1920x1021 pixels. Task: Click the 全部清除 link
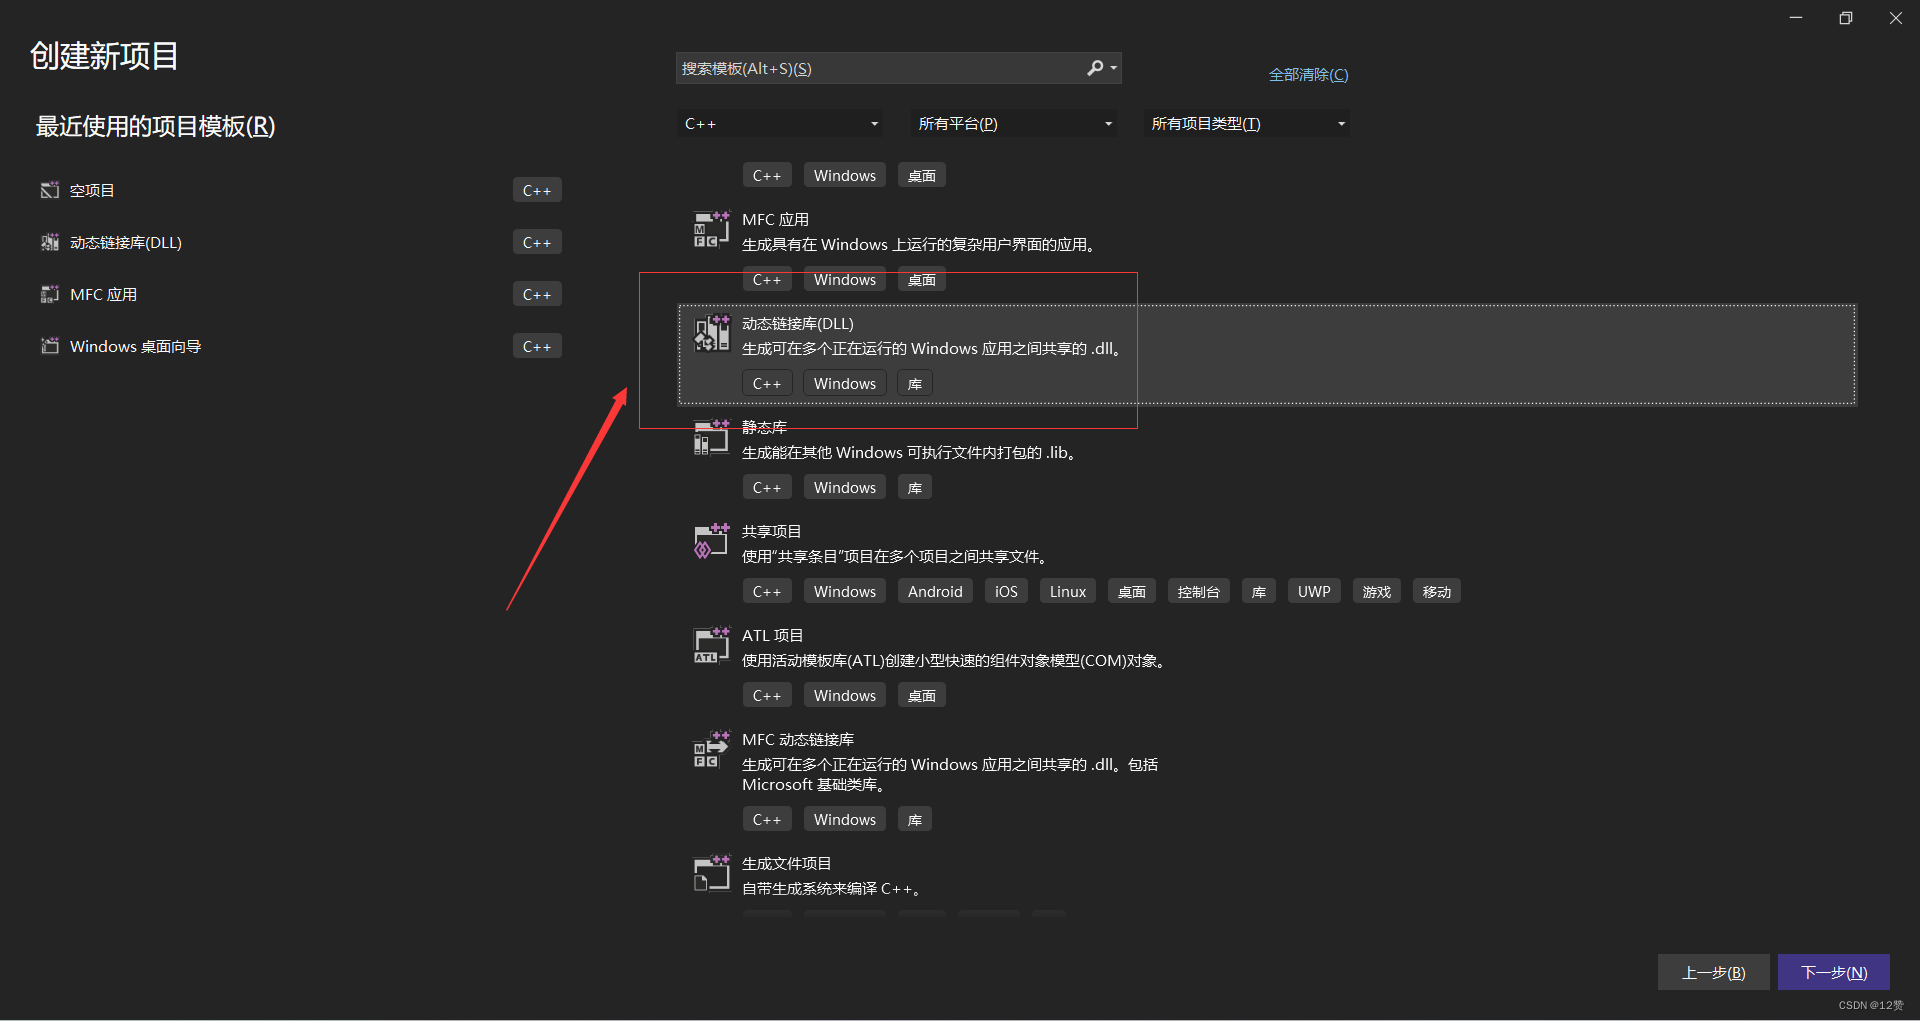(x=1308, y=75)
